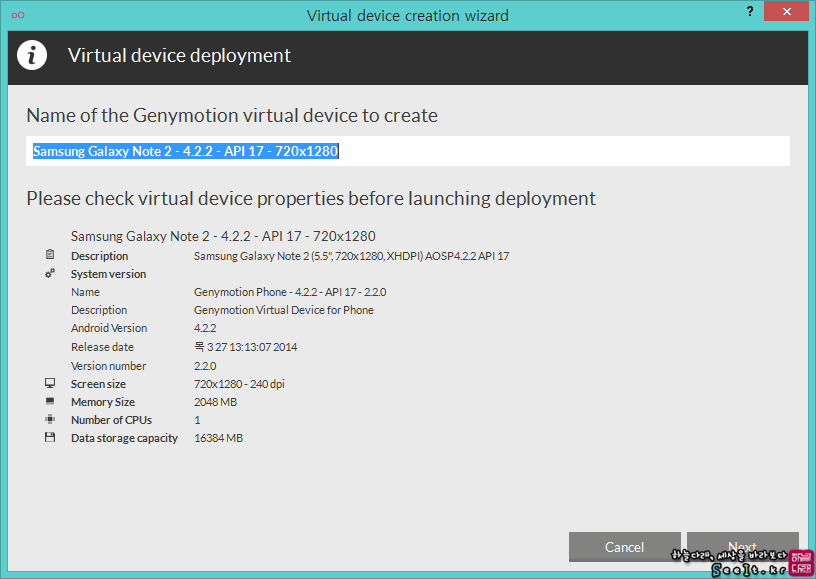Select the Description property label
This screenshot has height=579, width=816.
pos(99,256)
